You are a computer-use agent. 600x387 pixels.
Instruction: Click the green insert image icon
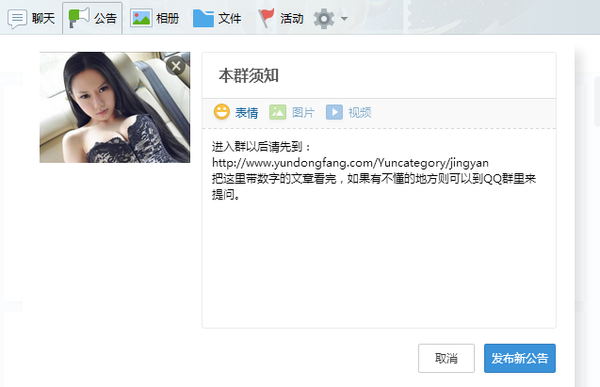coord(277,112)
